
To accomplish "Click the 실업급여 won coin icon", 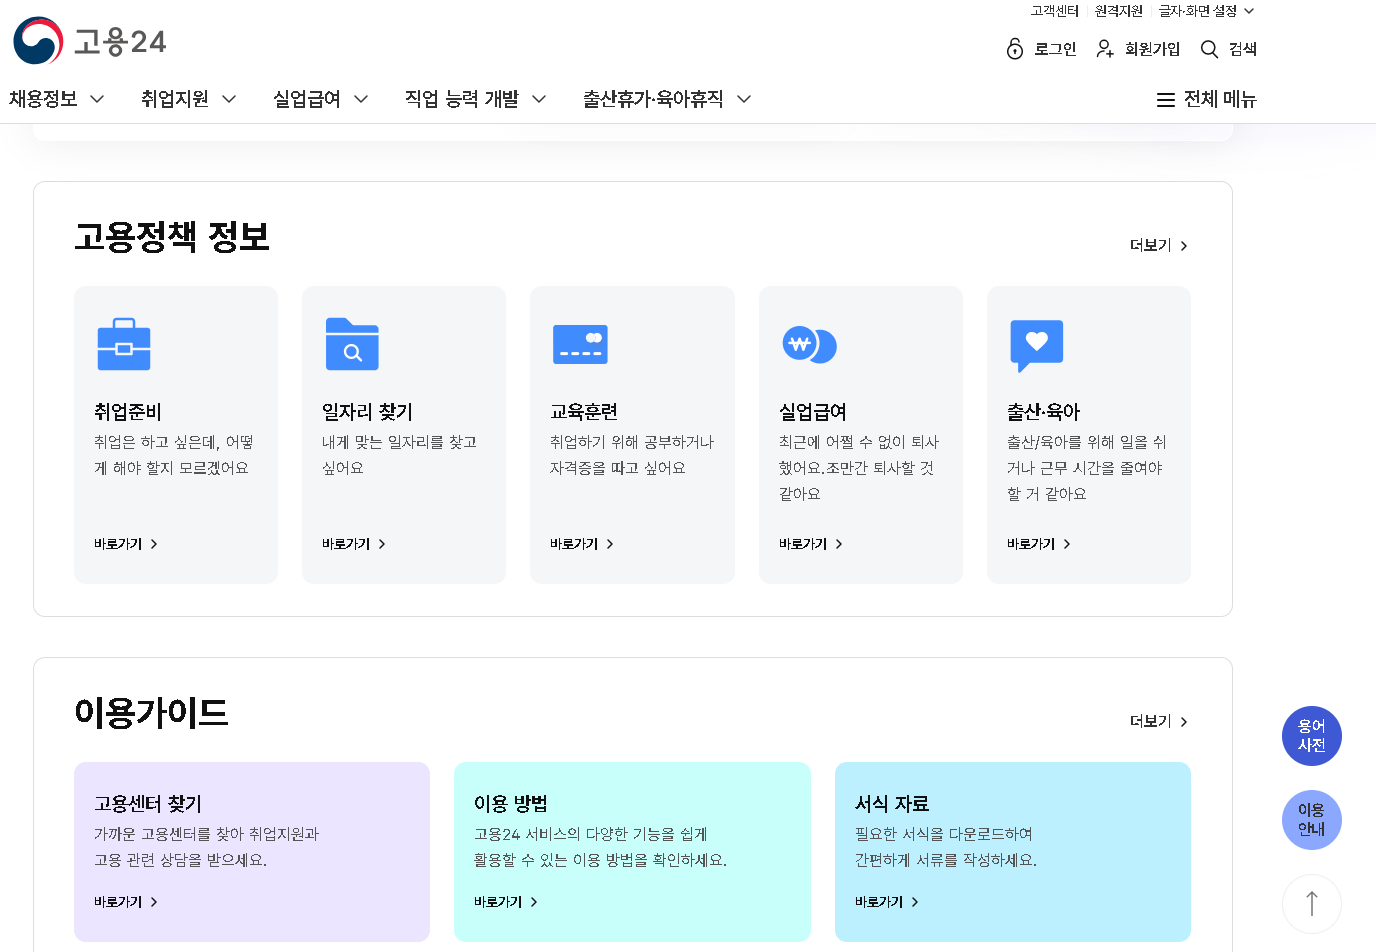I will 809,345.
